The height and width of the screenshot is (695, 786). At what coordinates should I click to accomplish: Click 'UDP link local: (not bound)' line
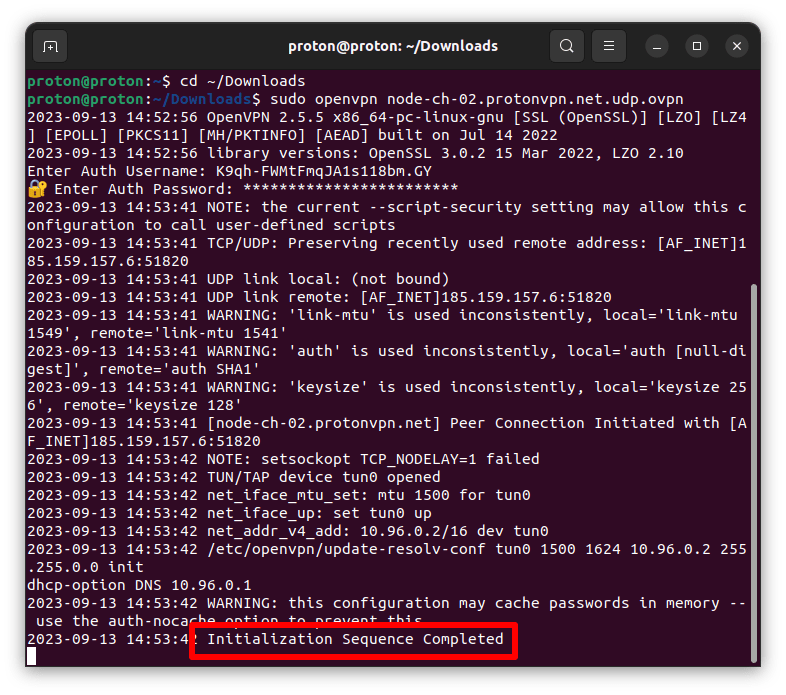(x=238, y=279)
